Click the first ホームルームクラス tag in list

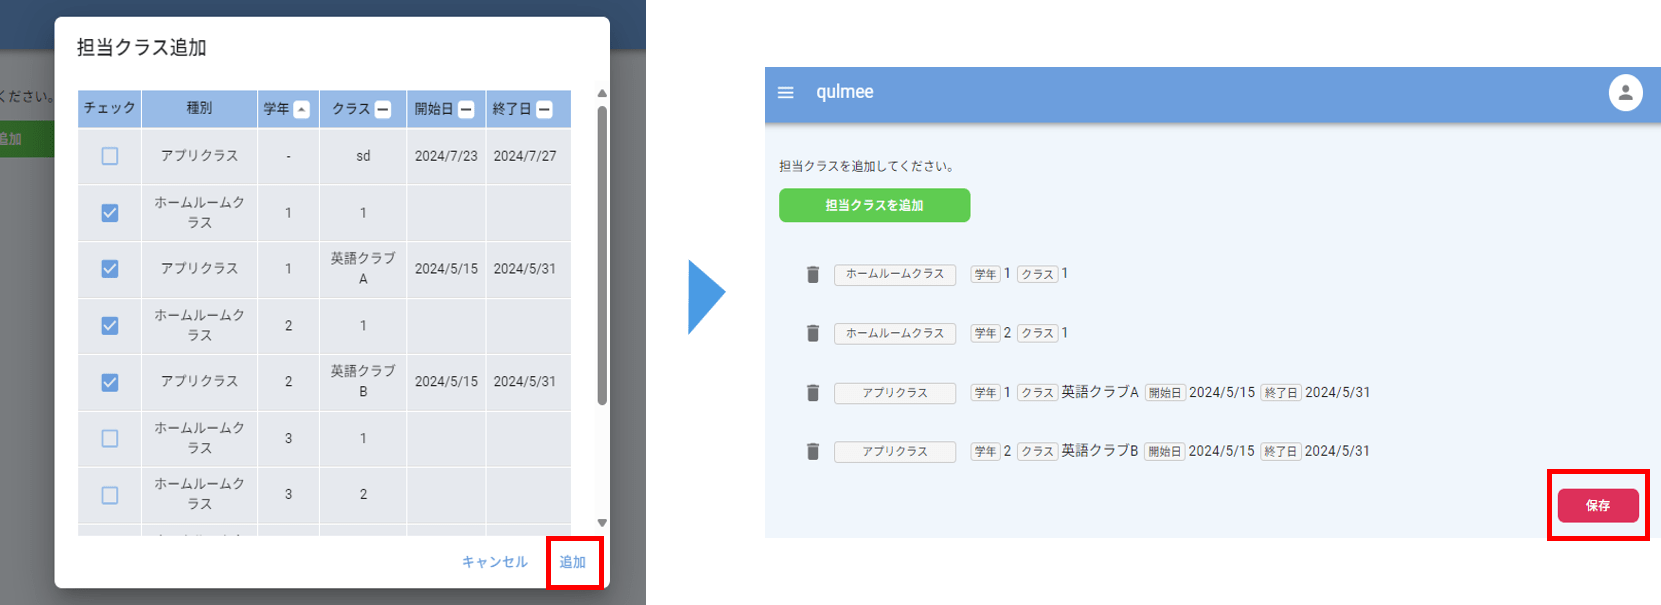[x=895, y=274]
